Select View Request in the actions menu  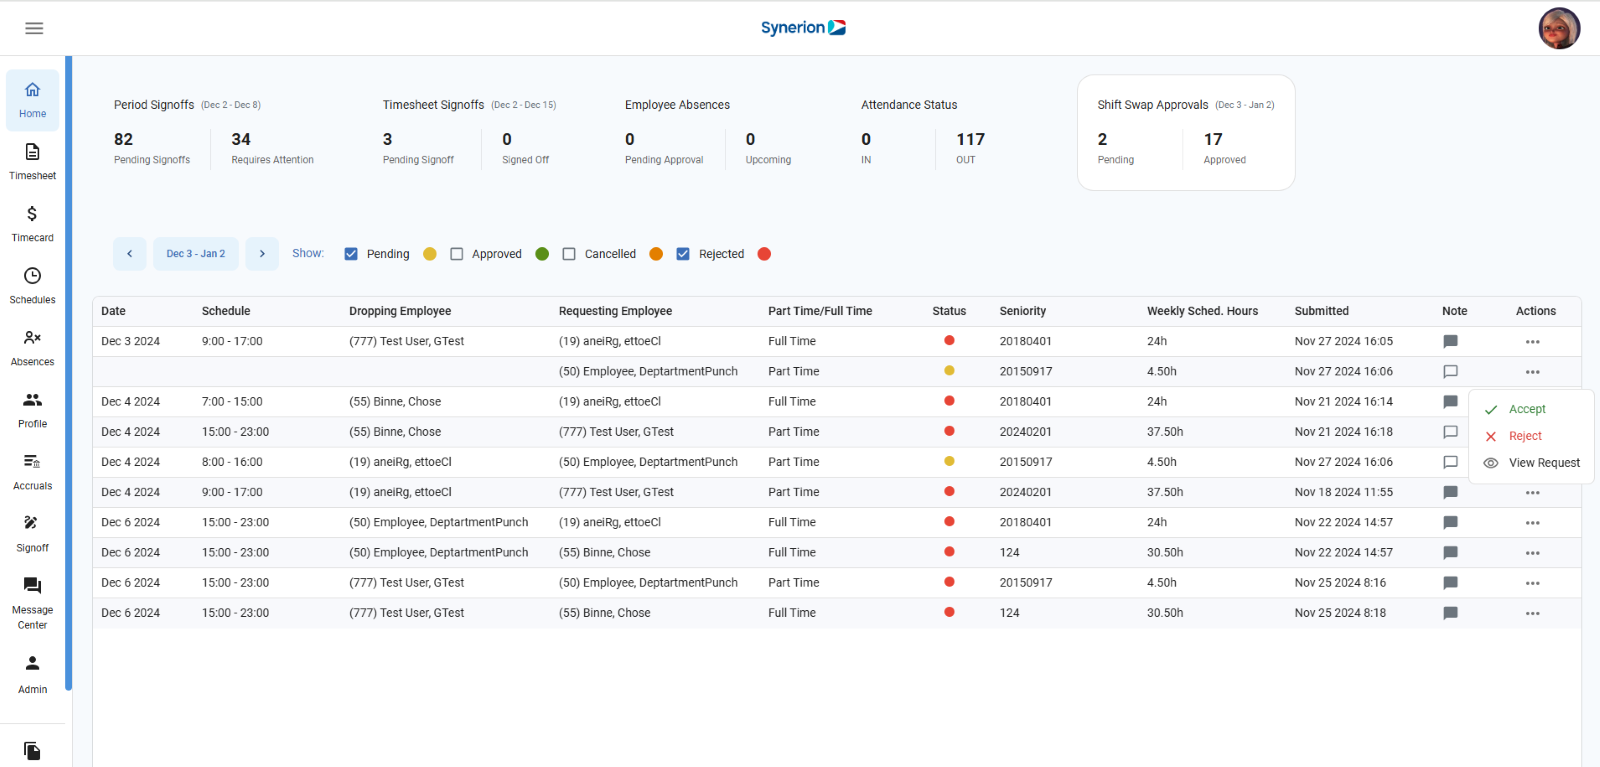pyautogui.click(x=1531, y=463)
